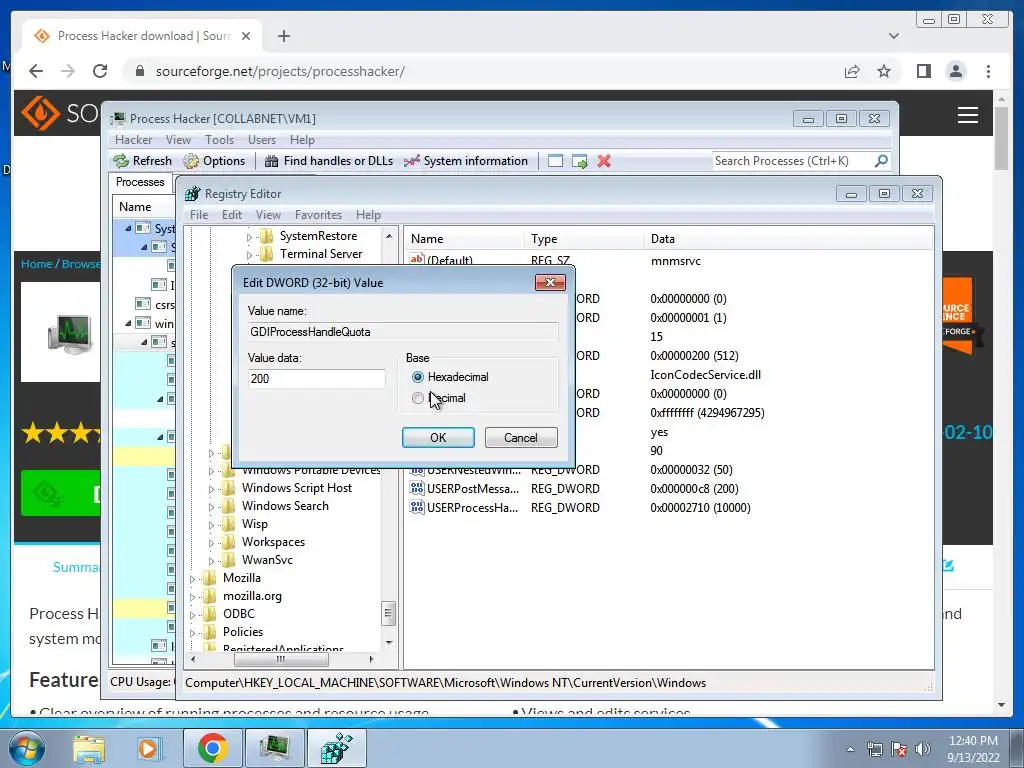Cancel the Edit DWORD dialog
Viewport: 1024px width, 768px height.
[x=520, y=438]
